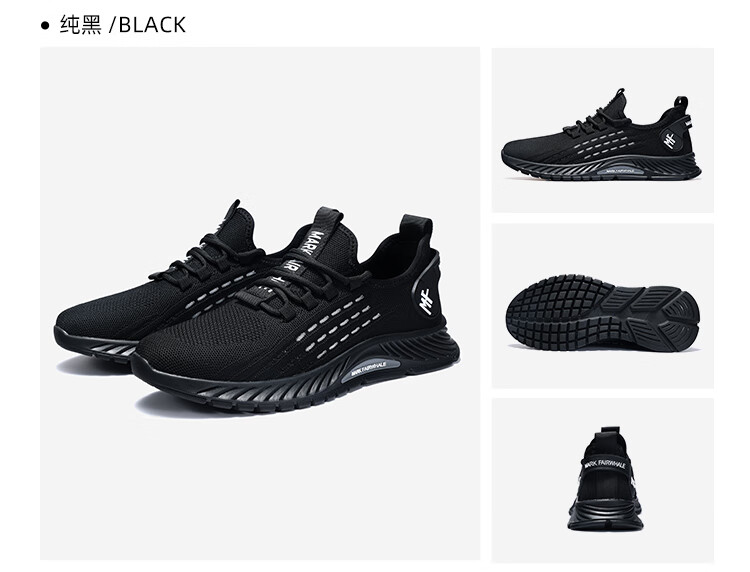Click the 纯黑 Chinese color label
Viewport: 750px width, 572px height.
click(80, 25)
